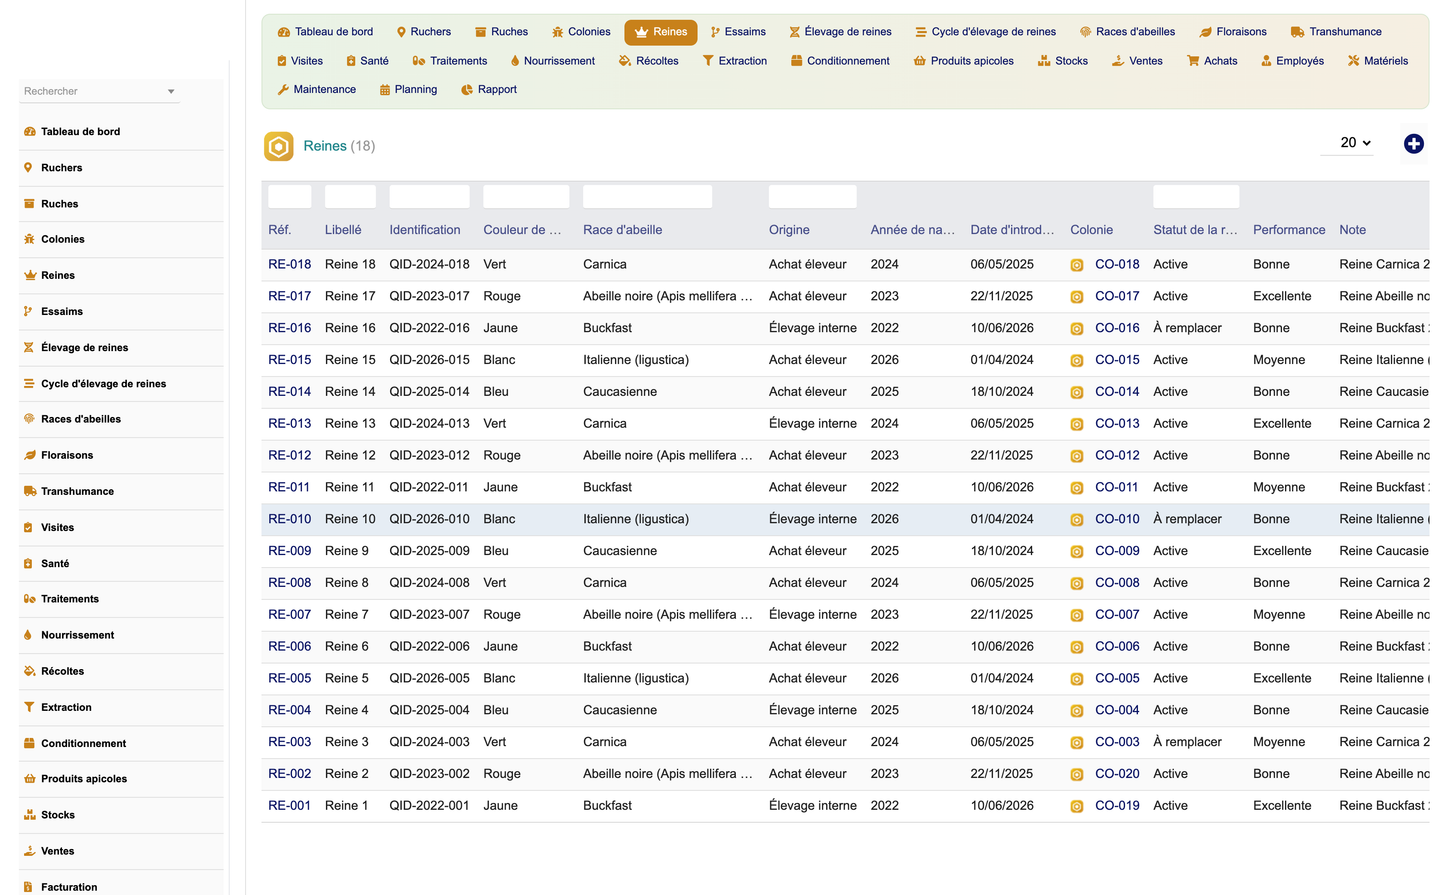This screenshot has height=895, width=1445.
Task: Open the Employés tab
Action: pyautogui.click(x=1292, y=61)
